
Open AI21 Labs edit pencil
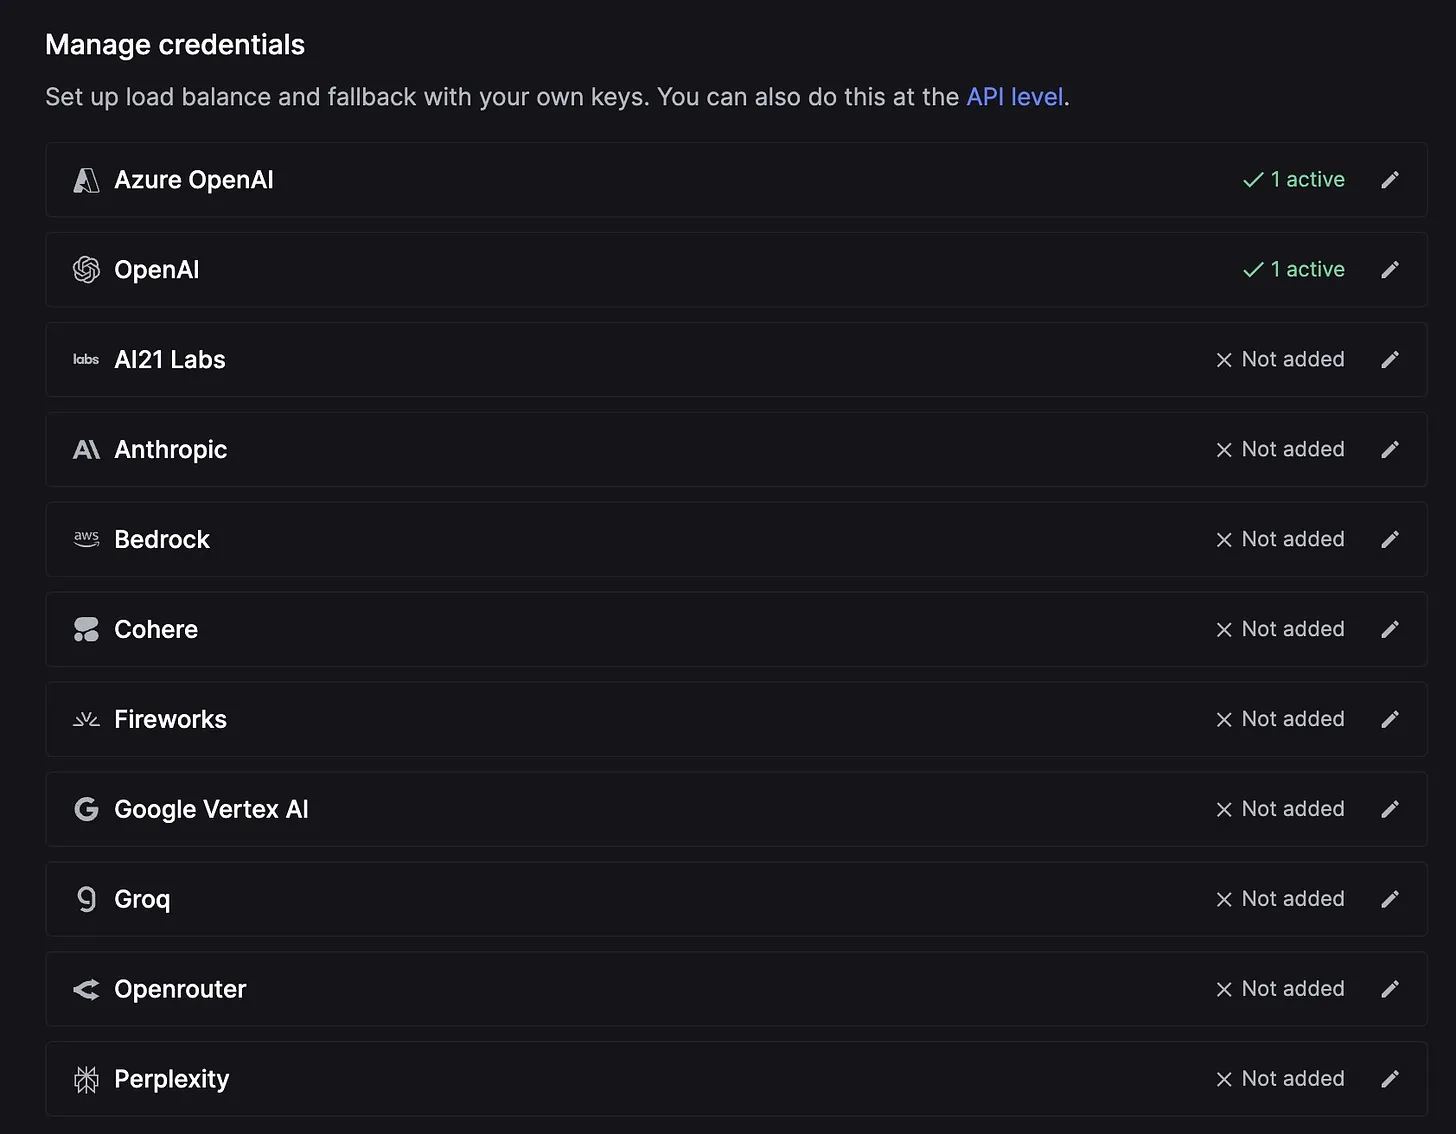(x=1389, y=360)
